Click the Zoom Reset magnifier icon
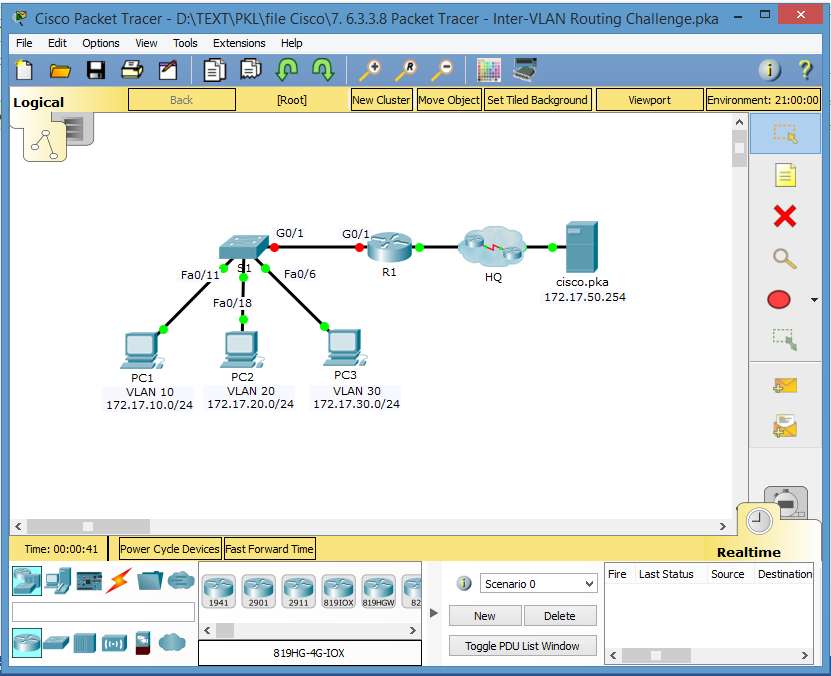 click(x=406, y=70)
